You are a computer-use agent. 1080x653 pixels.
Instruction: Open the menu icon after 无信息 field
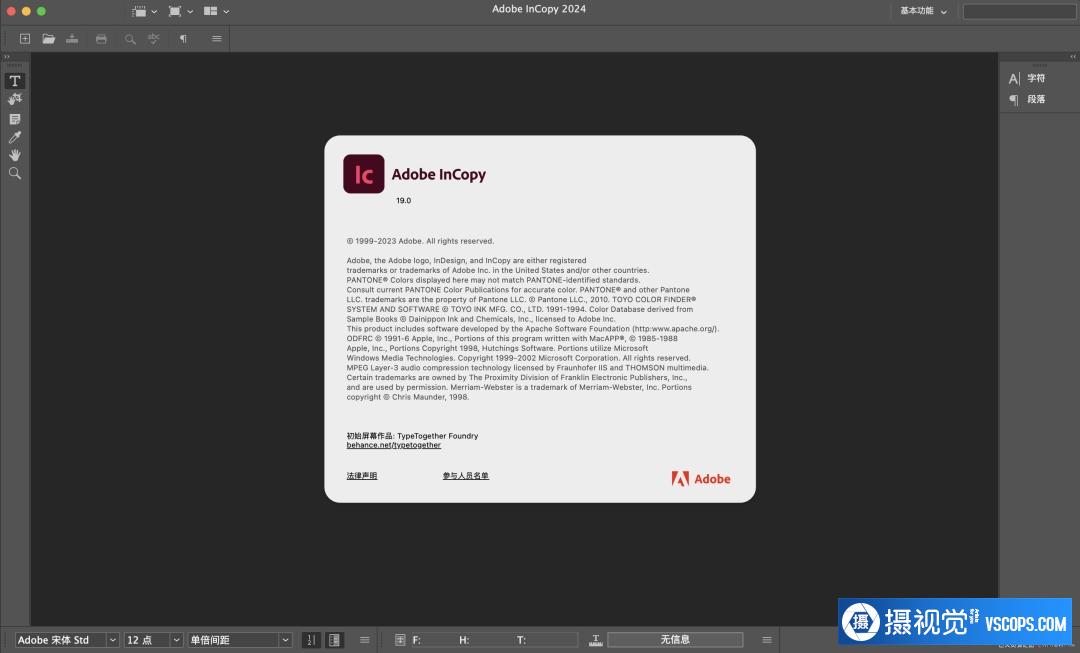coord(767,640)
